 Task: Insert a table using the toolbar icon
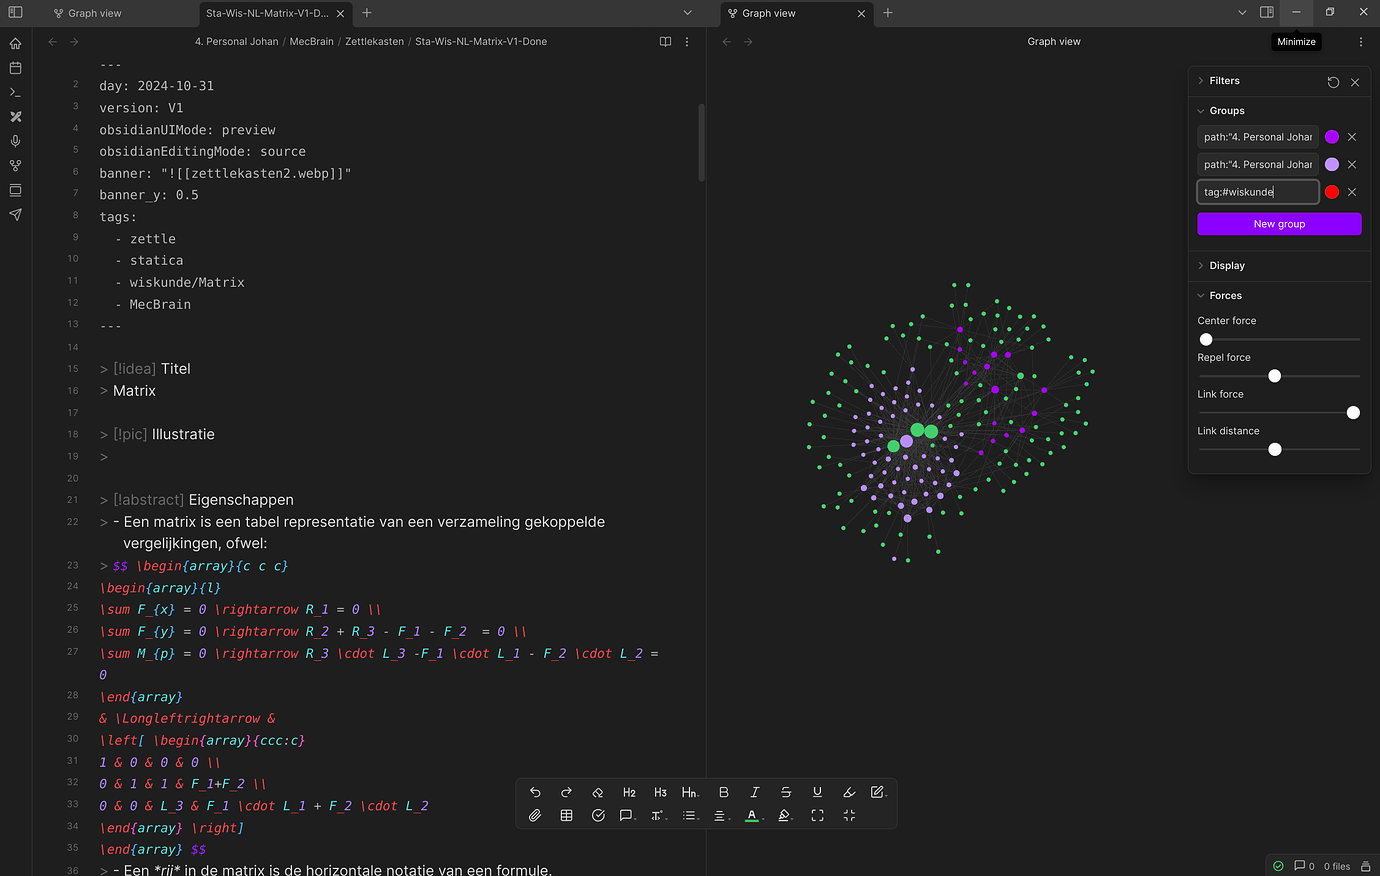tap(566, 815)
